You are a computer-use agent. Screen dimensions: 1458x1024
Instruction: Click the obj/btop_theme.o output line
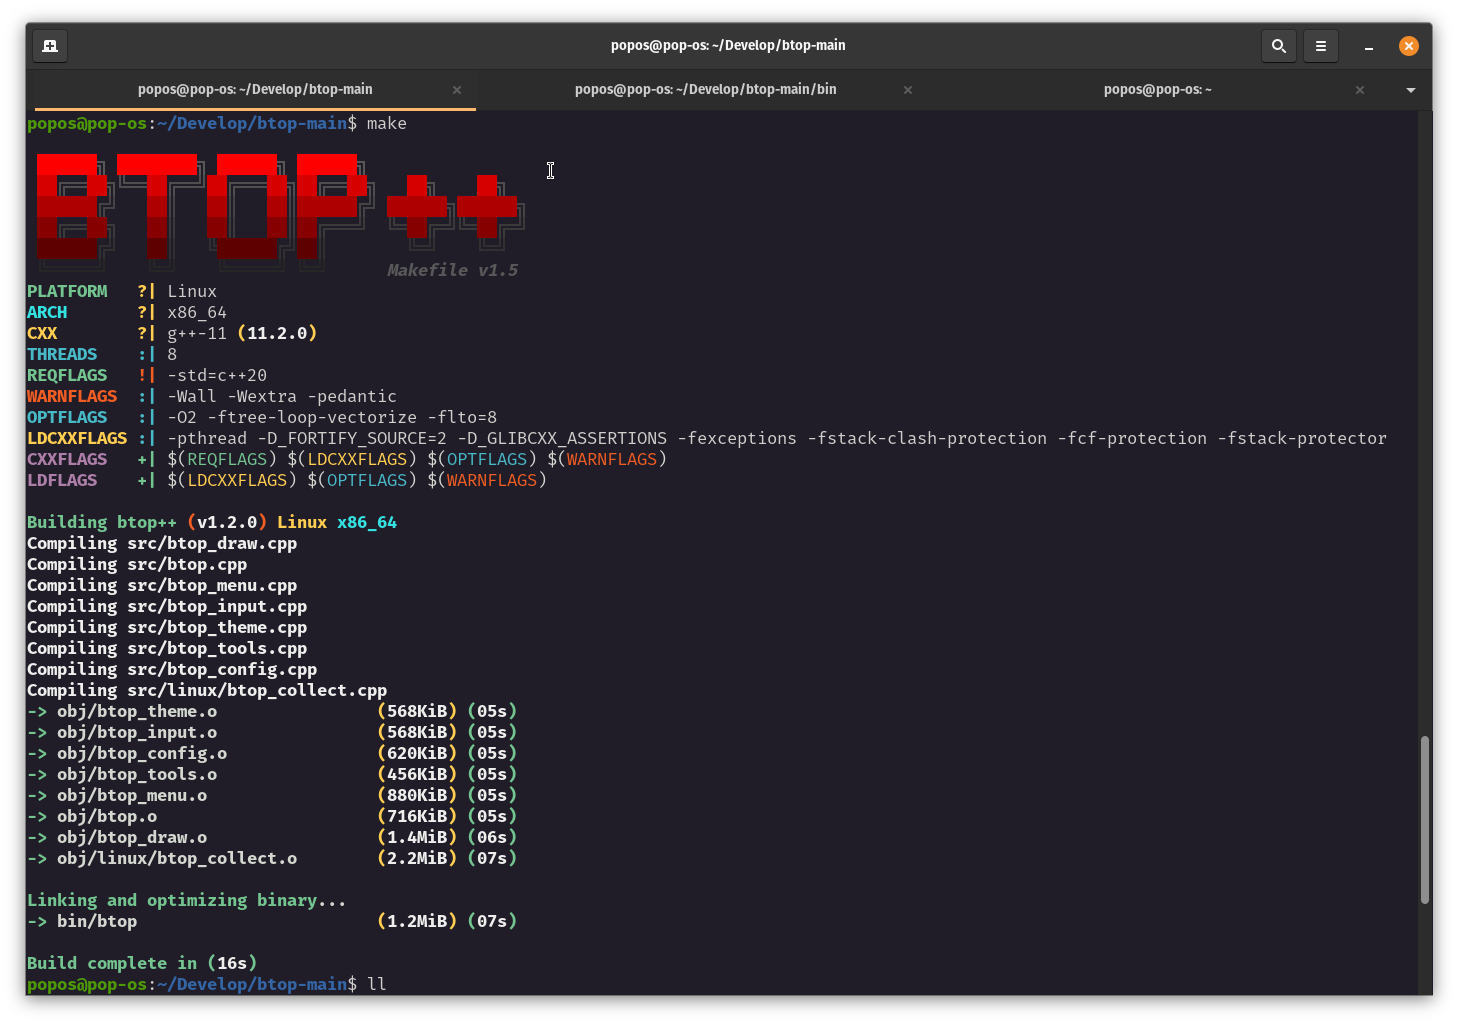[x=272, y=711]
